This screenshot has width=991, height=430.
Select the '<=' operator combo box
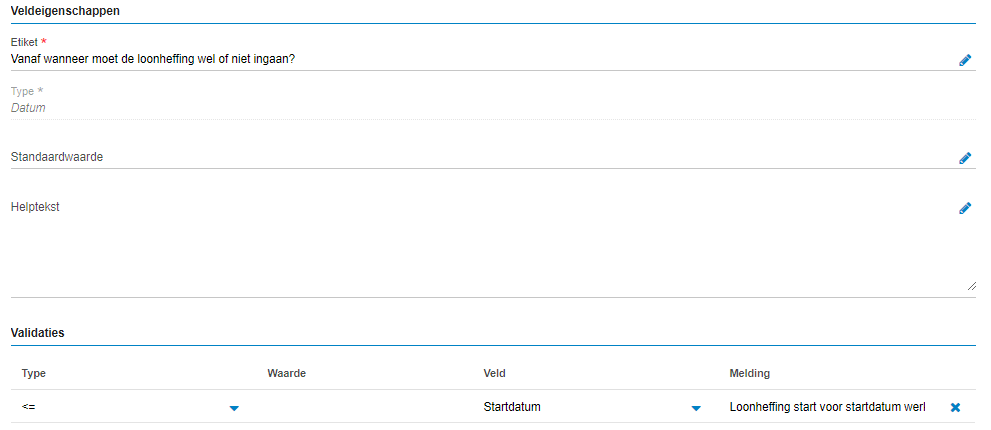pyautogui.click(x=120, y=407)
